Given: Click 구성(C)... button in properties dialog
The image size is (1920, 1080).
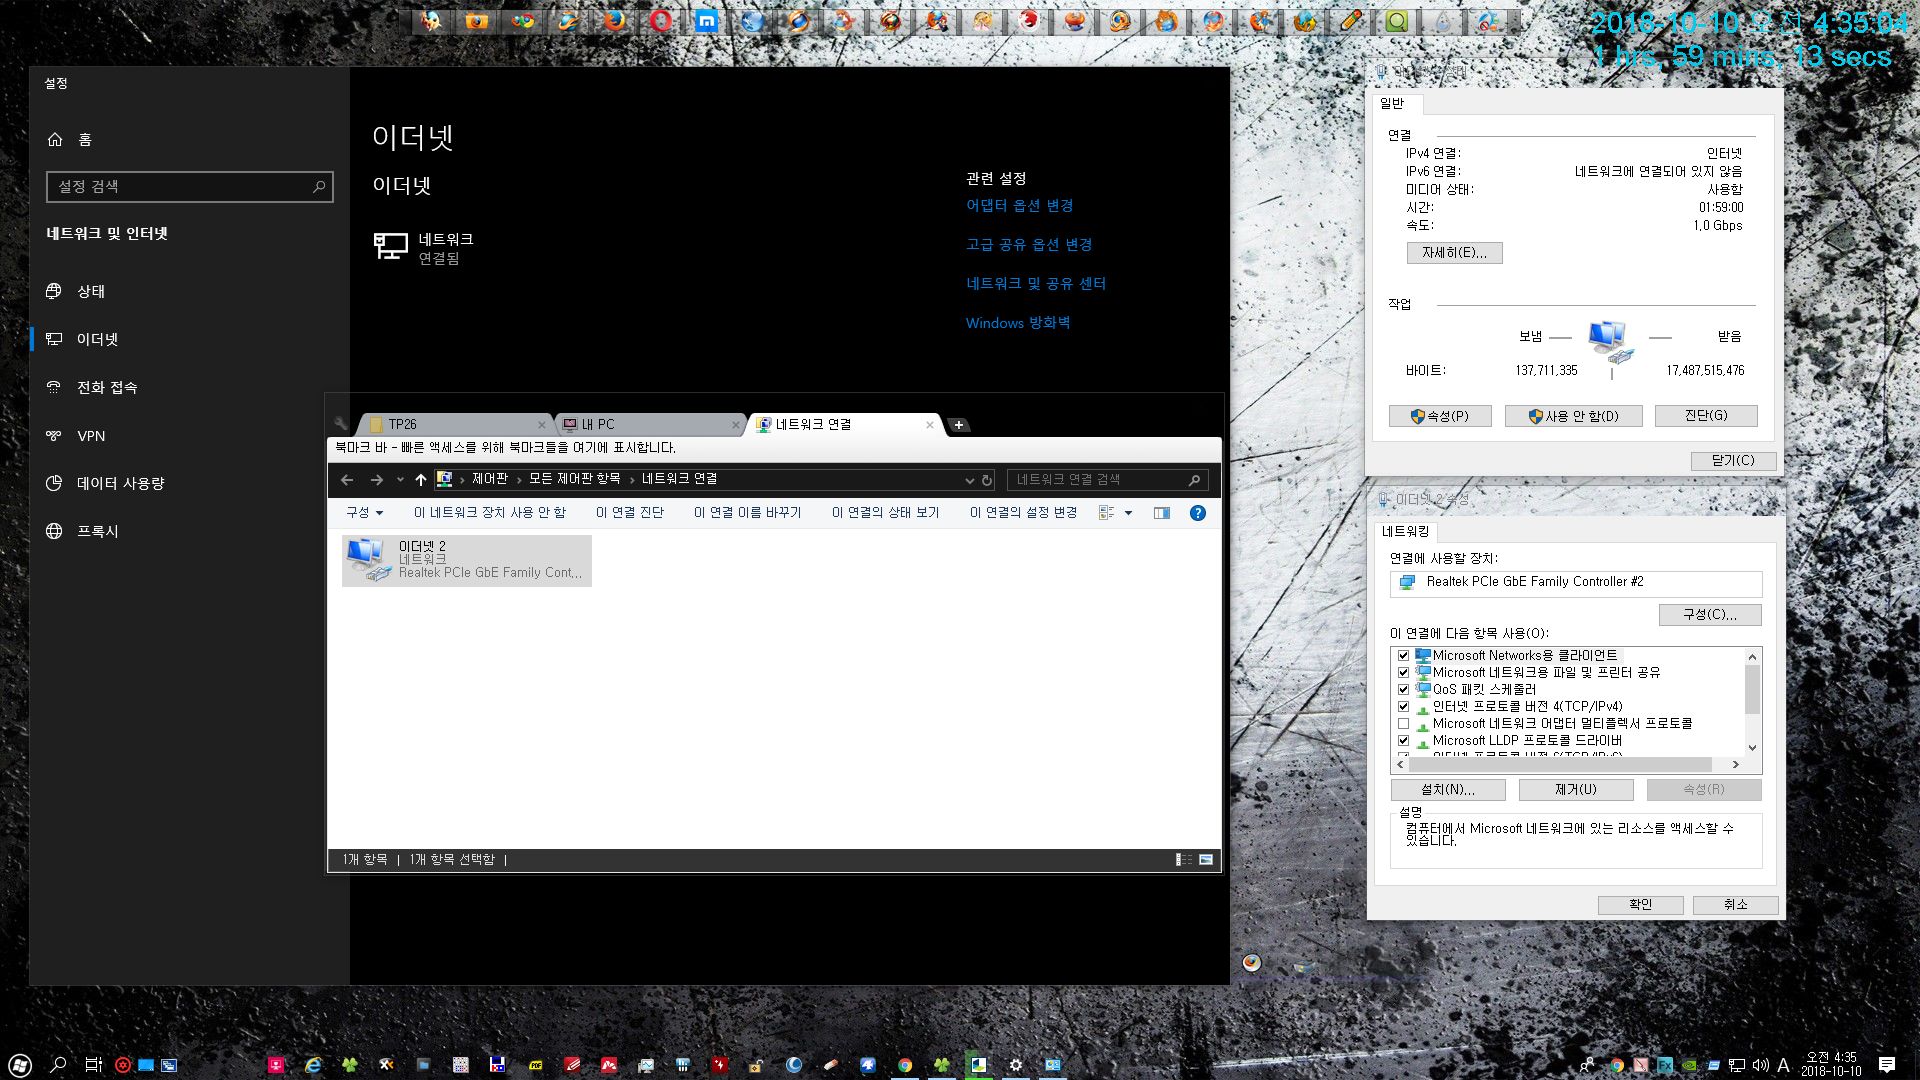Looking at the screenshot, I should 1709,614.
